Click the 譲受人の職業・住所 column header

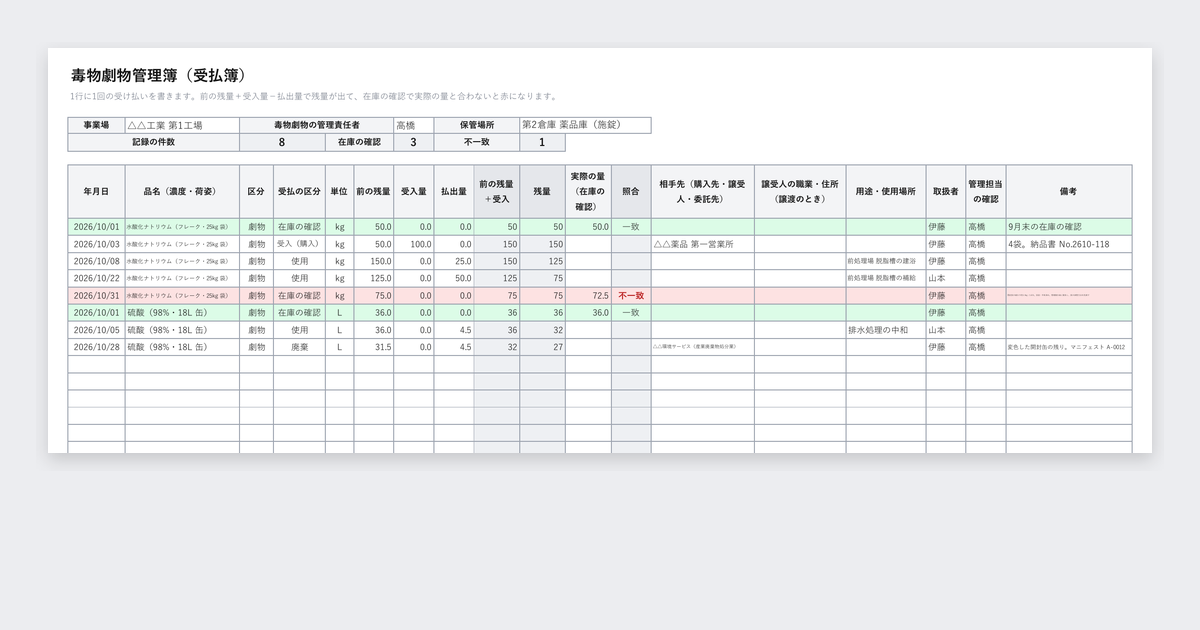(x=800, y=191)
